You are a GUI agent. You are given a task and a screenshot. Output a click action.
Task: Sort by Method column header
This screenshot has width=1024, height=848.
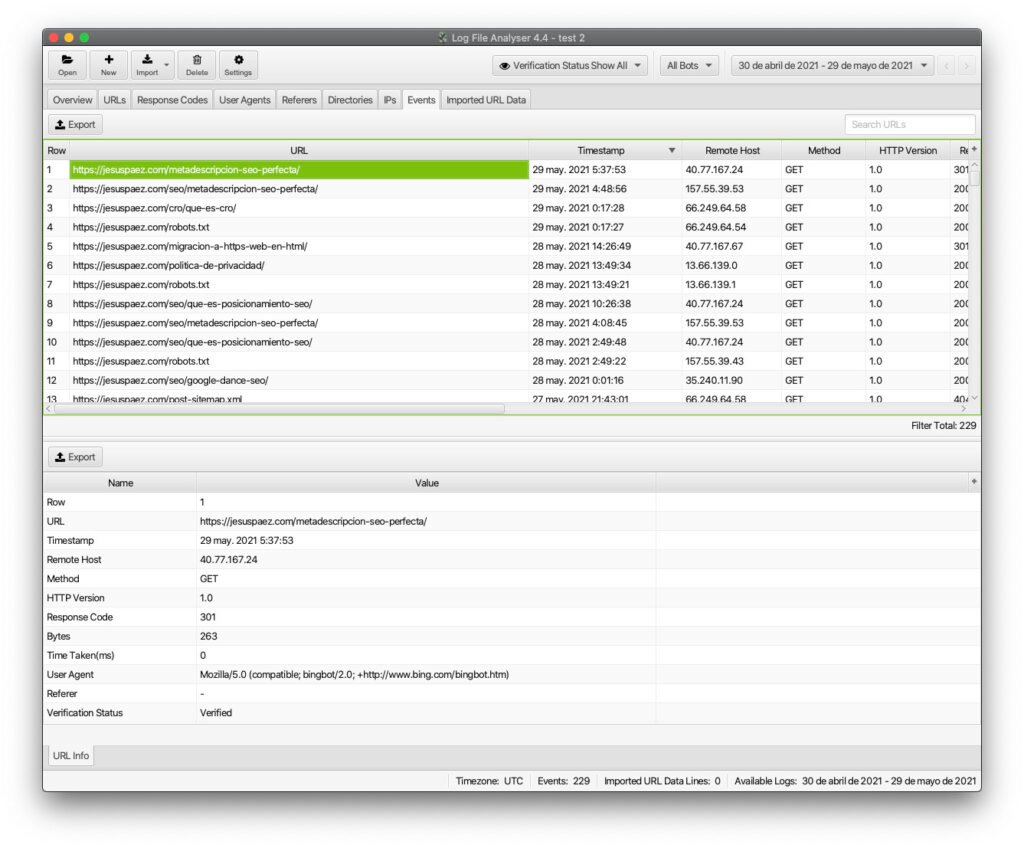pos(824,150)
